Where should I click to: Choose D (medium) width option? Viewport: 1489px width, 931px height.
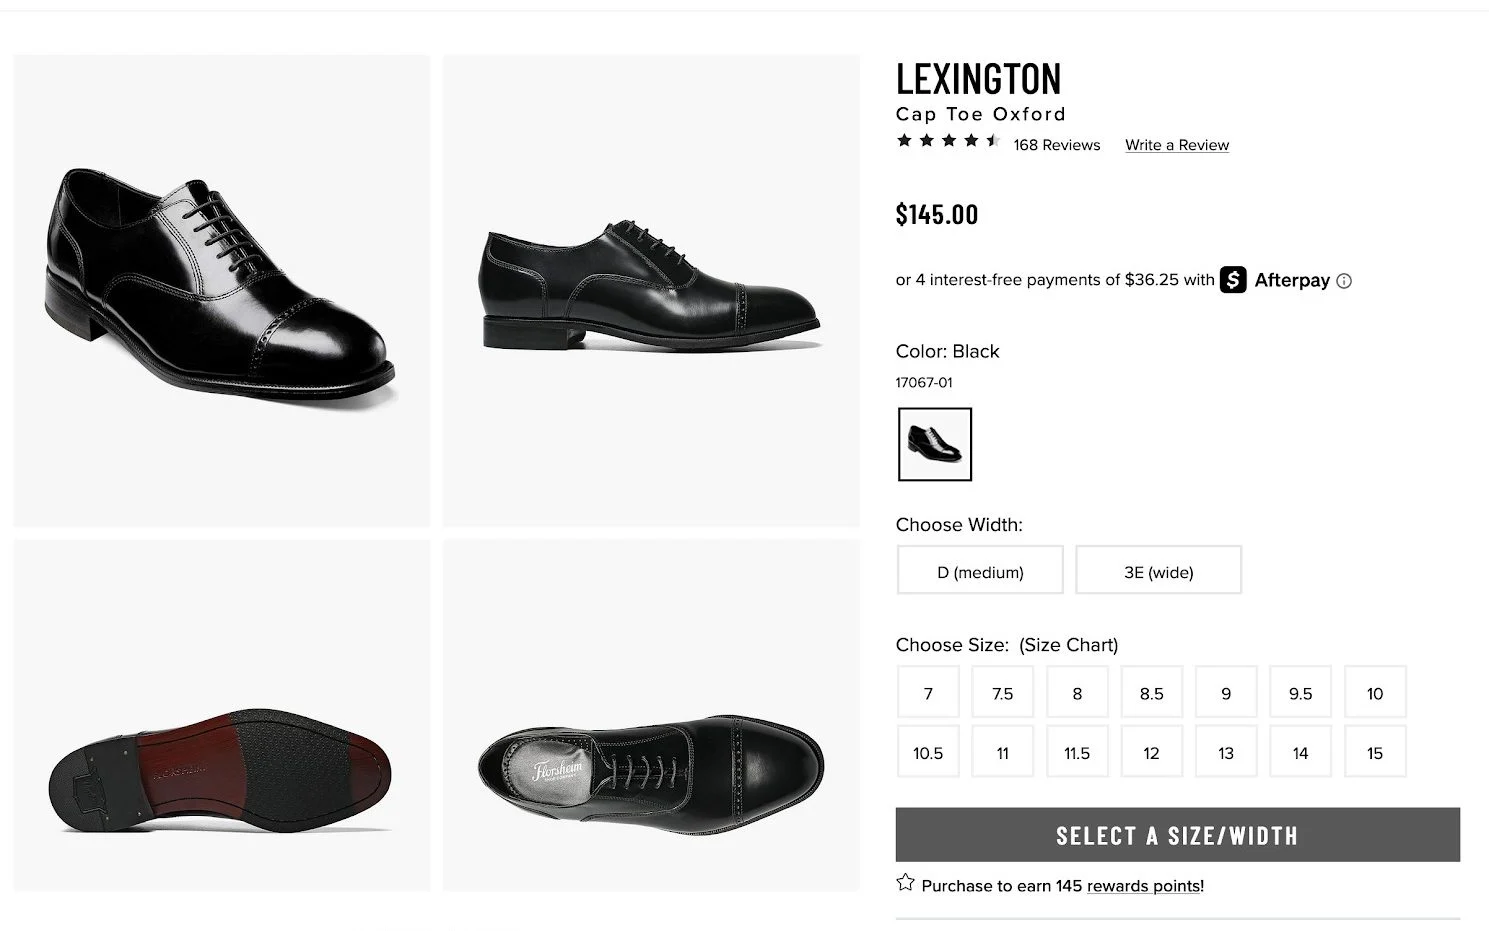pyautogui.click(x=980, y=571)
